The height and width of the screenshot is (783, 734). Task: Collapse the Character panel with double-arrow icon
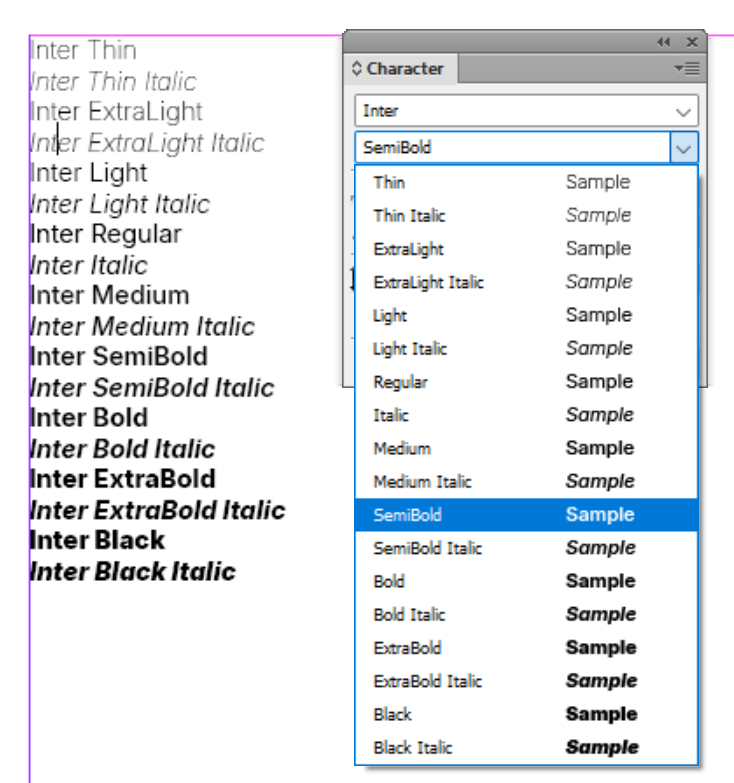tap(663, 42)
